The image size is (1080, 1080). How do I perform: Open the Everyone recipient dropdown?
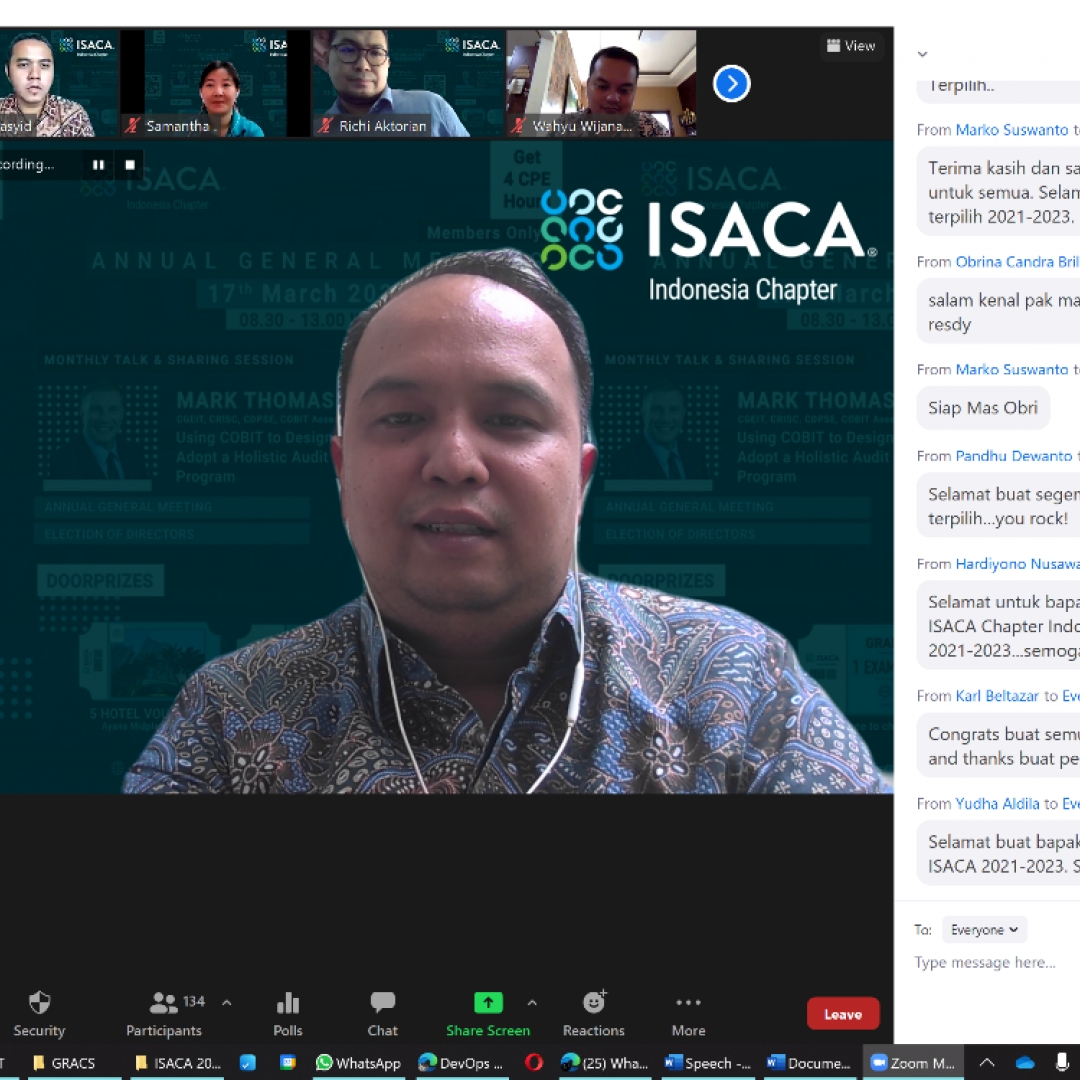point(984,930)
